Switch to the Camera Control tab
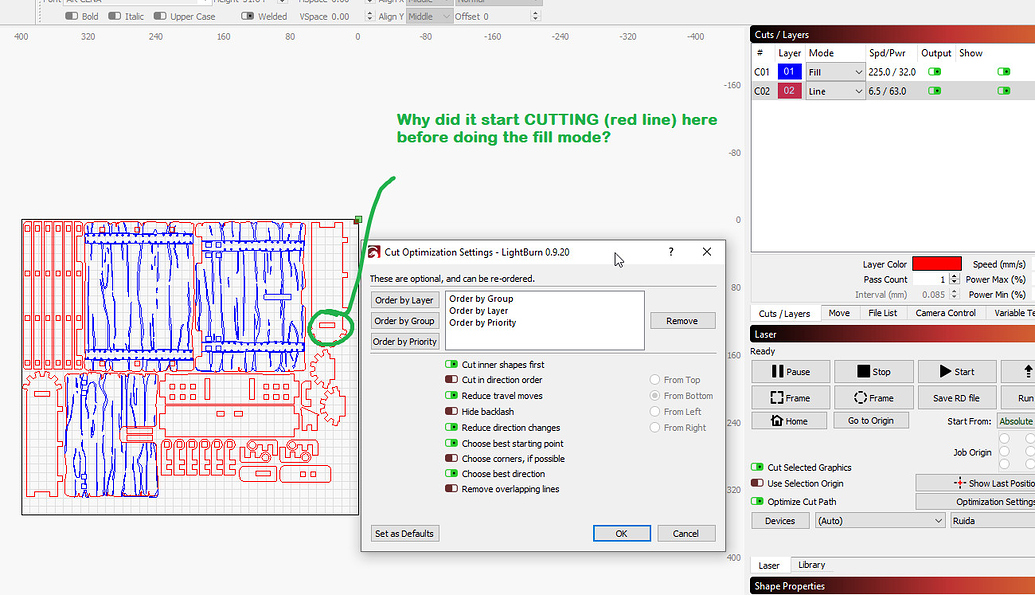This screenshot has height=595, width=1035. pos(944,312)
